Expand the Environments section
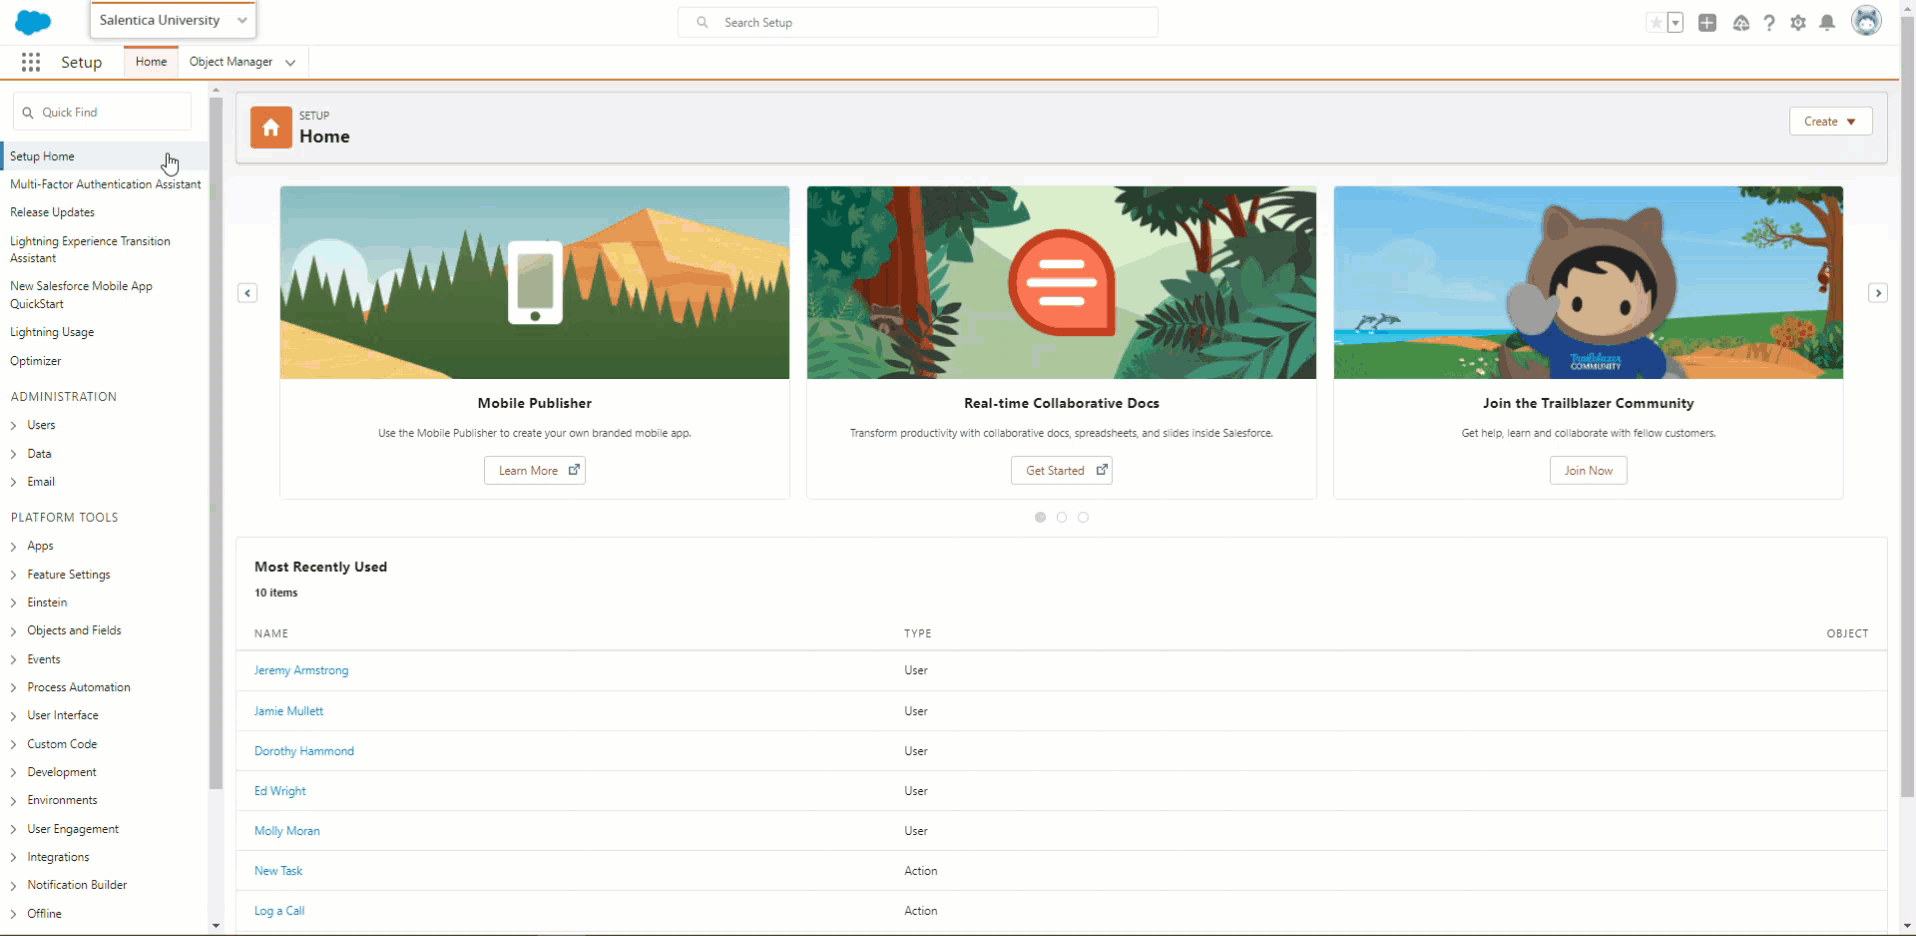The height and width of the screenshot is (936, 1916). pos(13,801)
